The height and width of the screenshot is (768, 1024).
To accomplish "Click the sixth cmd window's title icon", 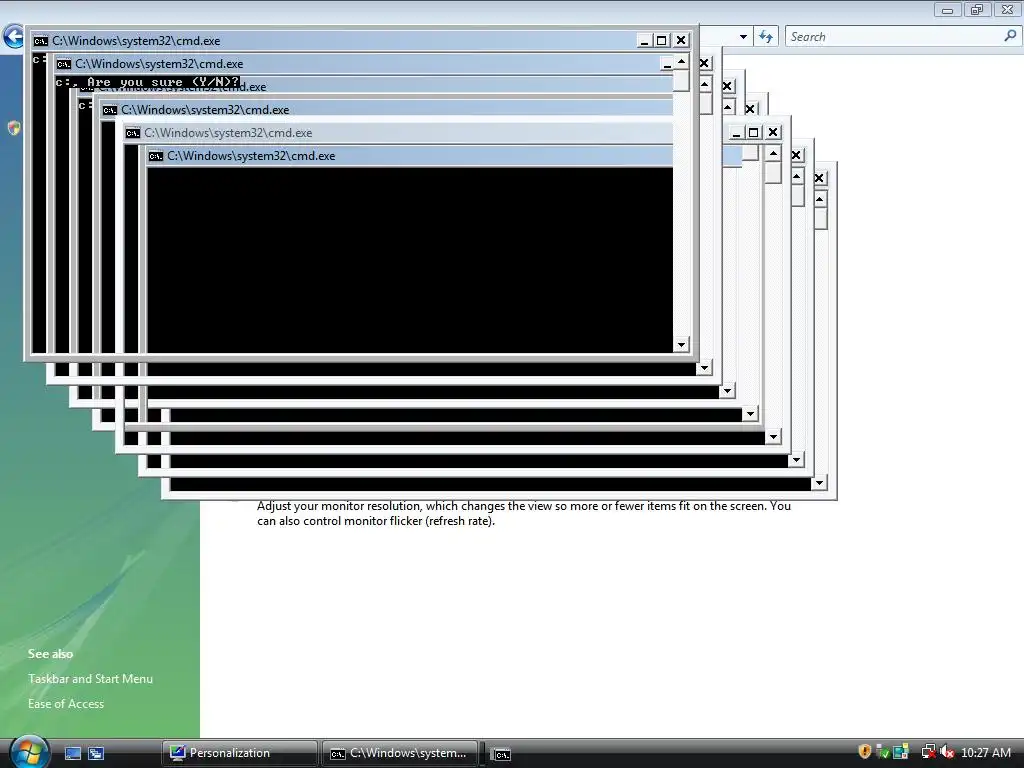I will pyautogui.click(x=155, y=156).
